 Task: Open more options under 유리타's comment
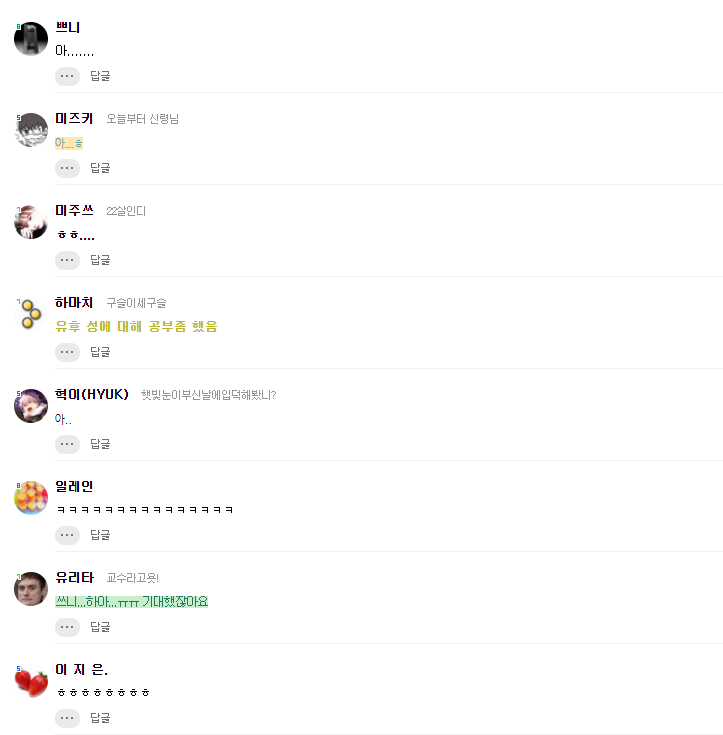[x=67, y=627]
